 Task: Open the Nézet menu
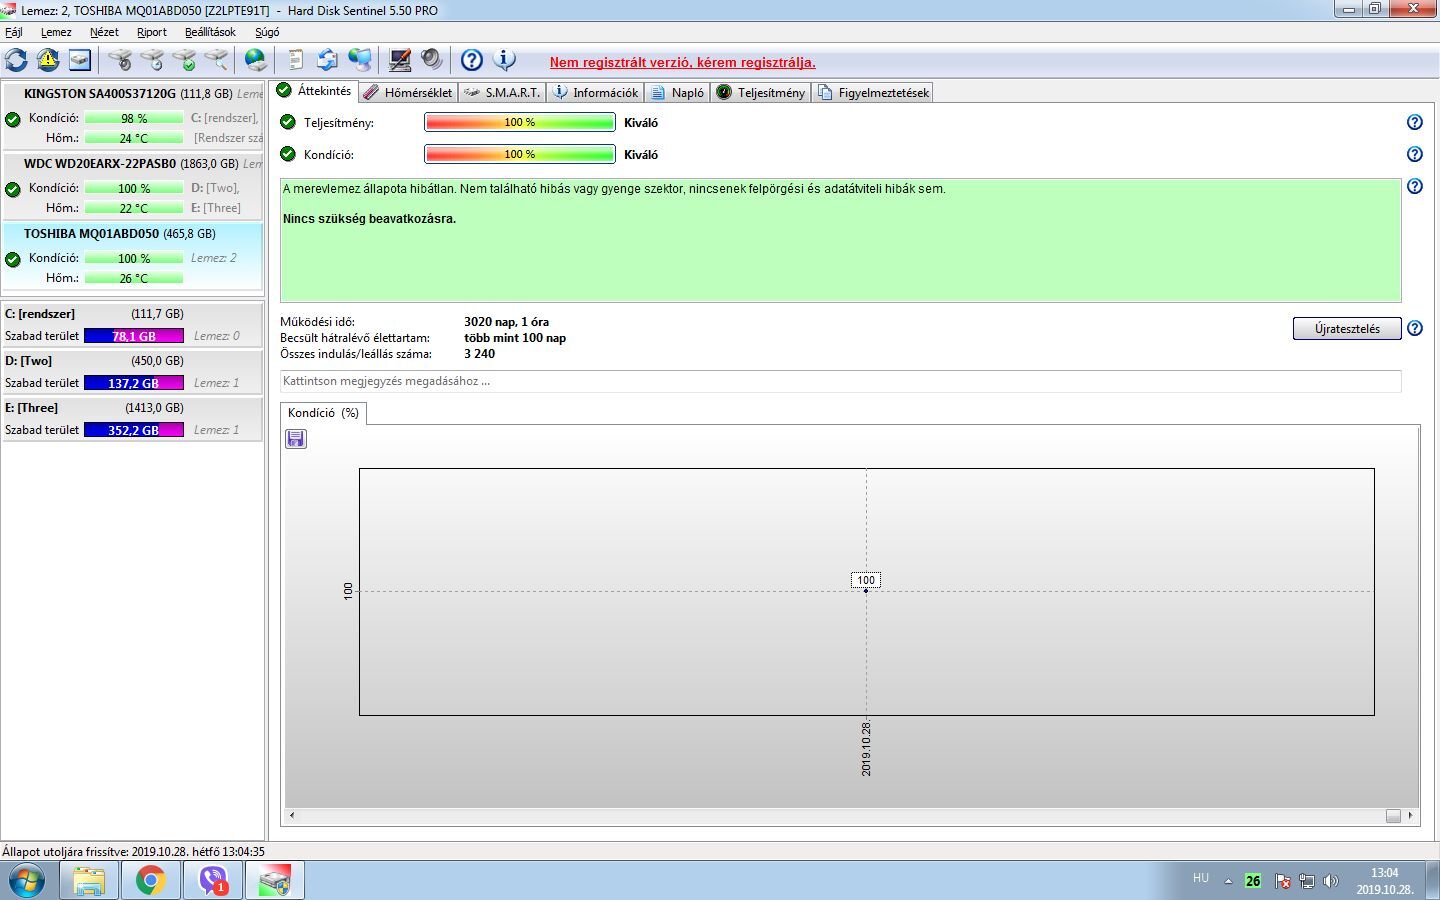104,32
